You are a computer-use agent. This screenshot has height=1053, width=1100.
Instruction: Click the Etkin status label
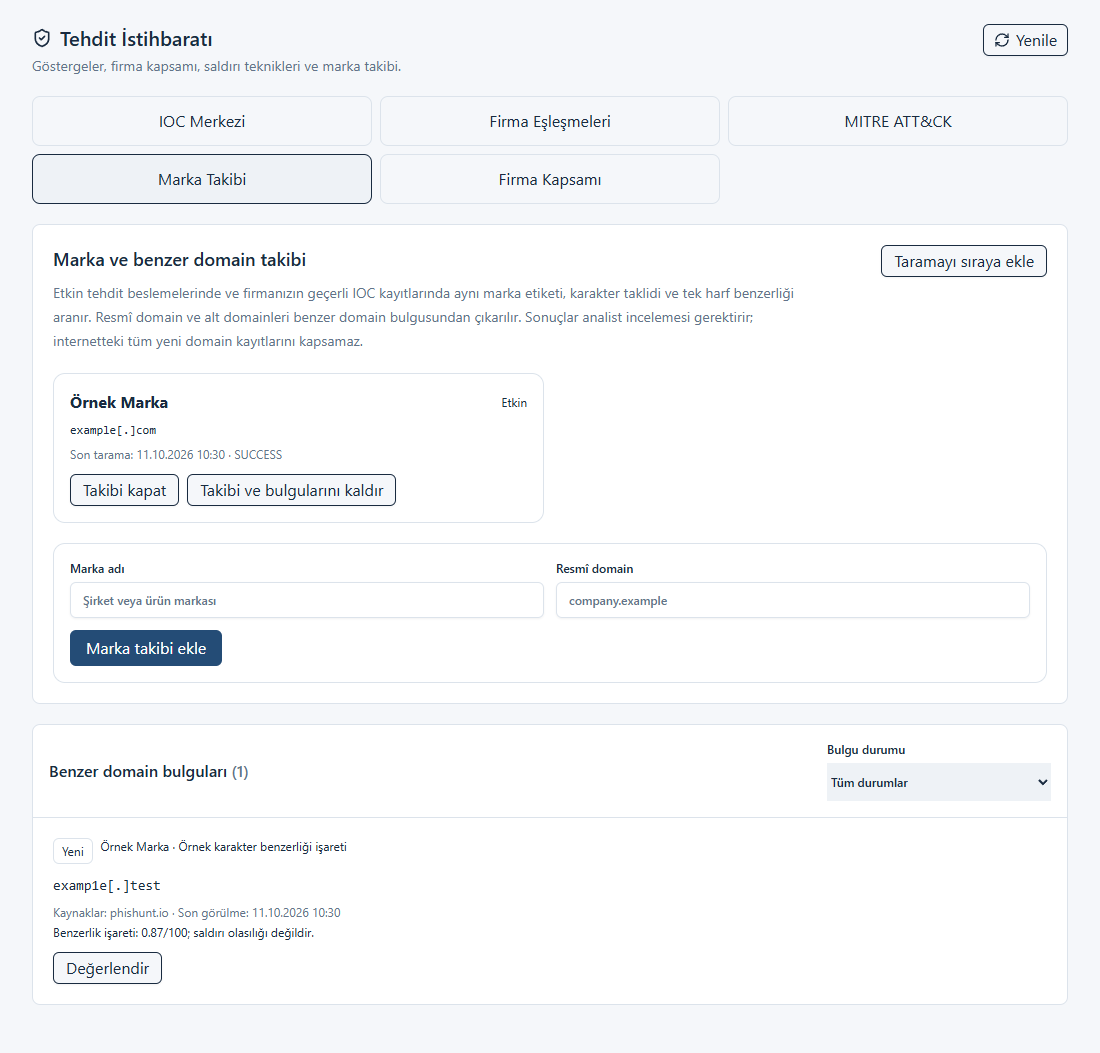tap(514, 403)
